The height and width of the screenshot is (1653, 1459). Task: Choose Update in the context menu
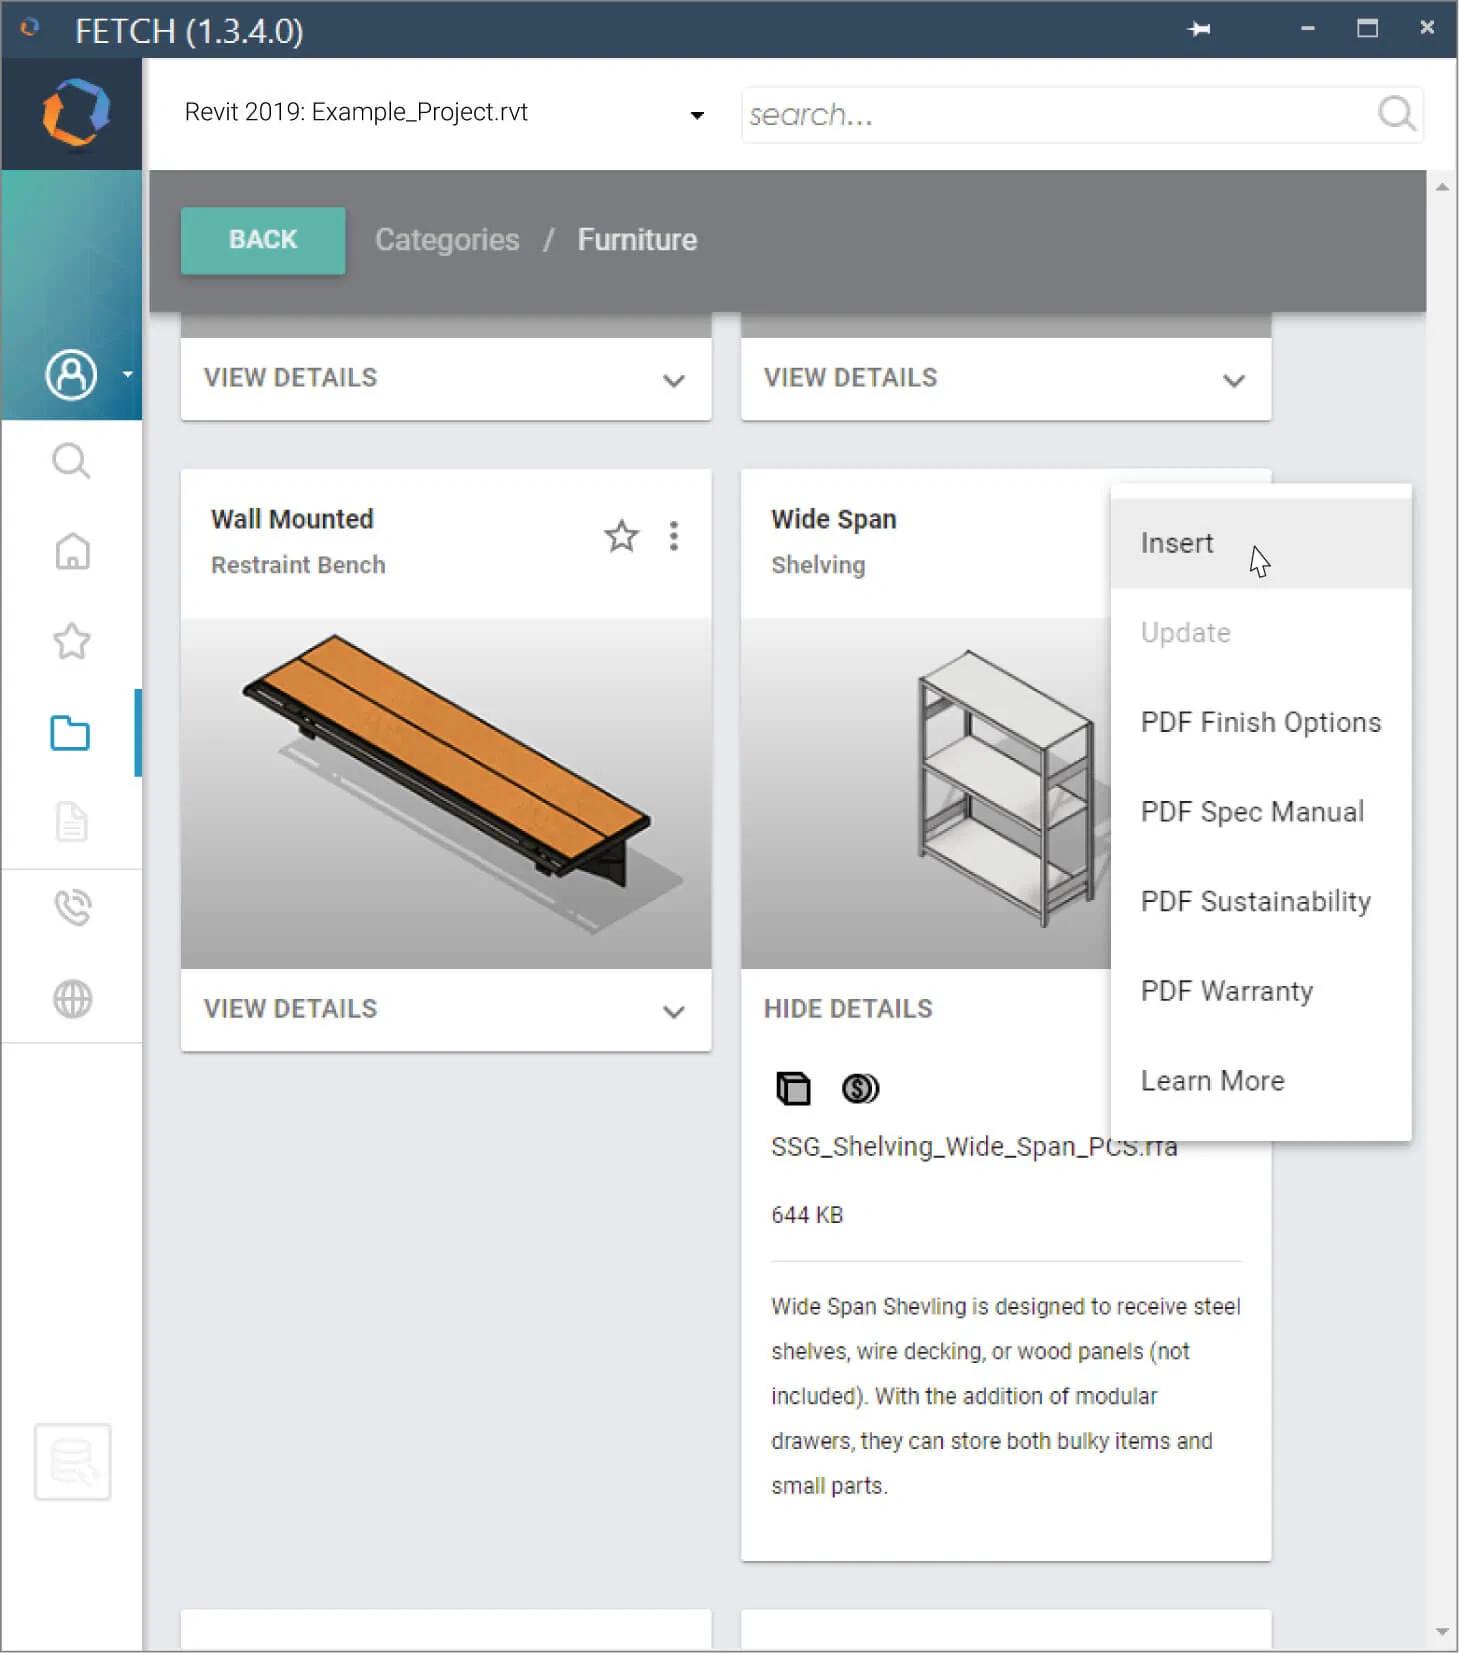(x=1261, y=633)
